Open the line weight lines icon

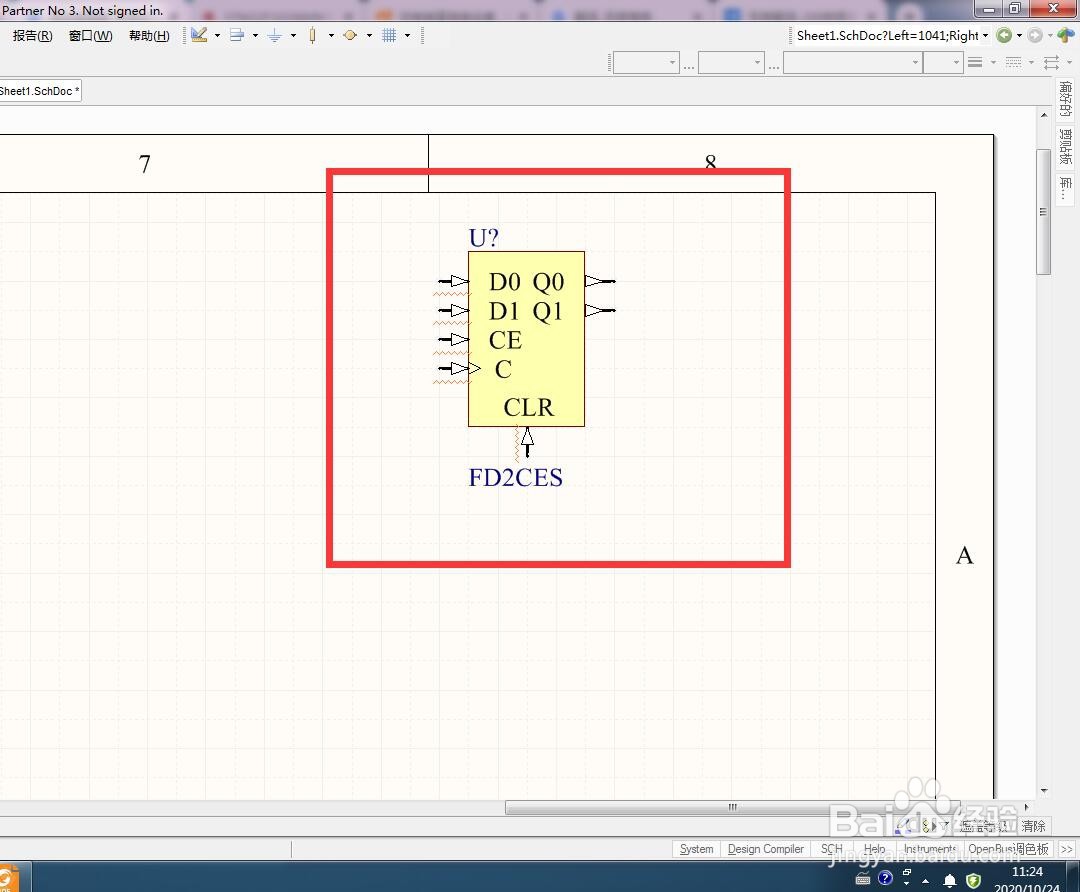[x=975, y=63]
